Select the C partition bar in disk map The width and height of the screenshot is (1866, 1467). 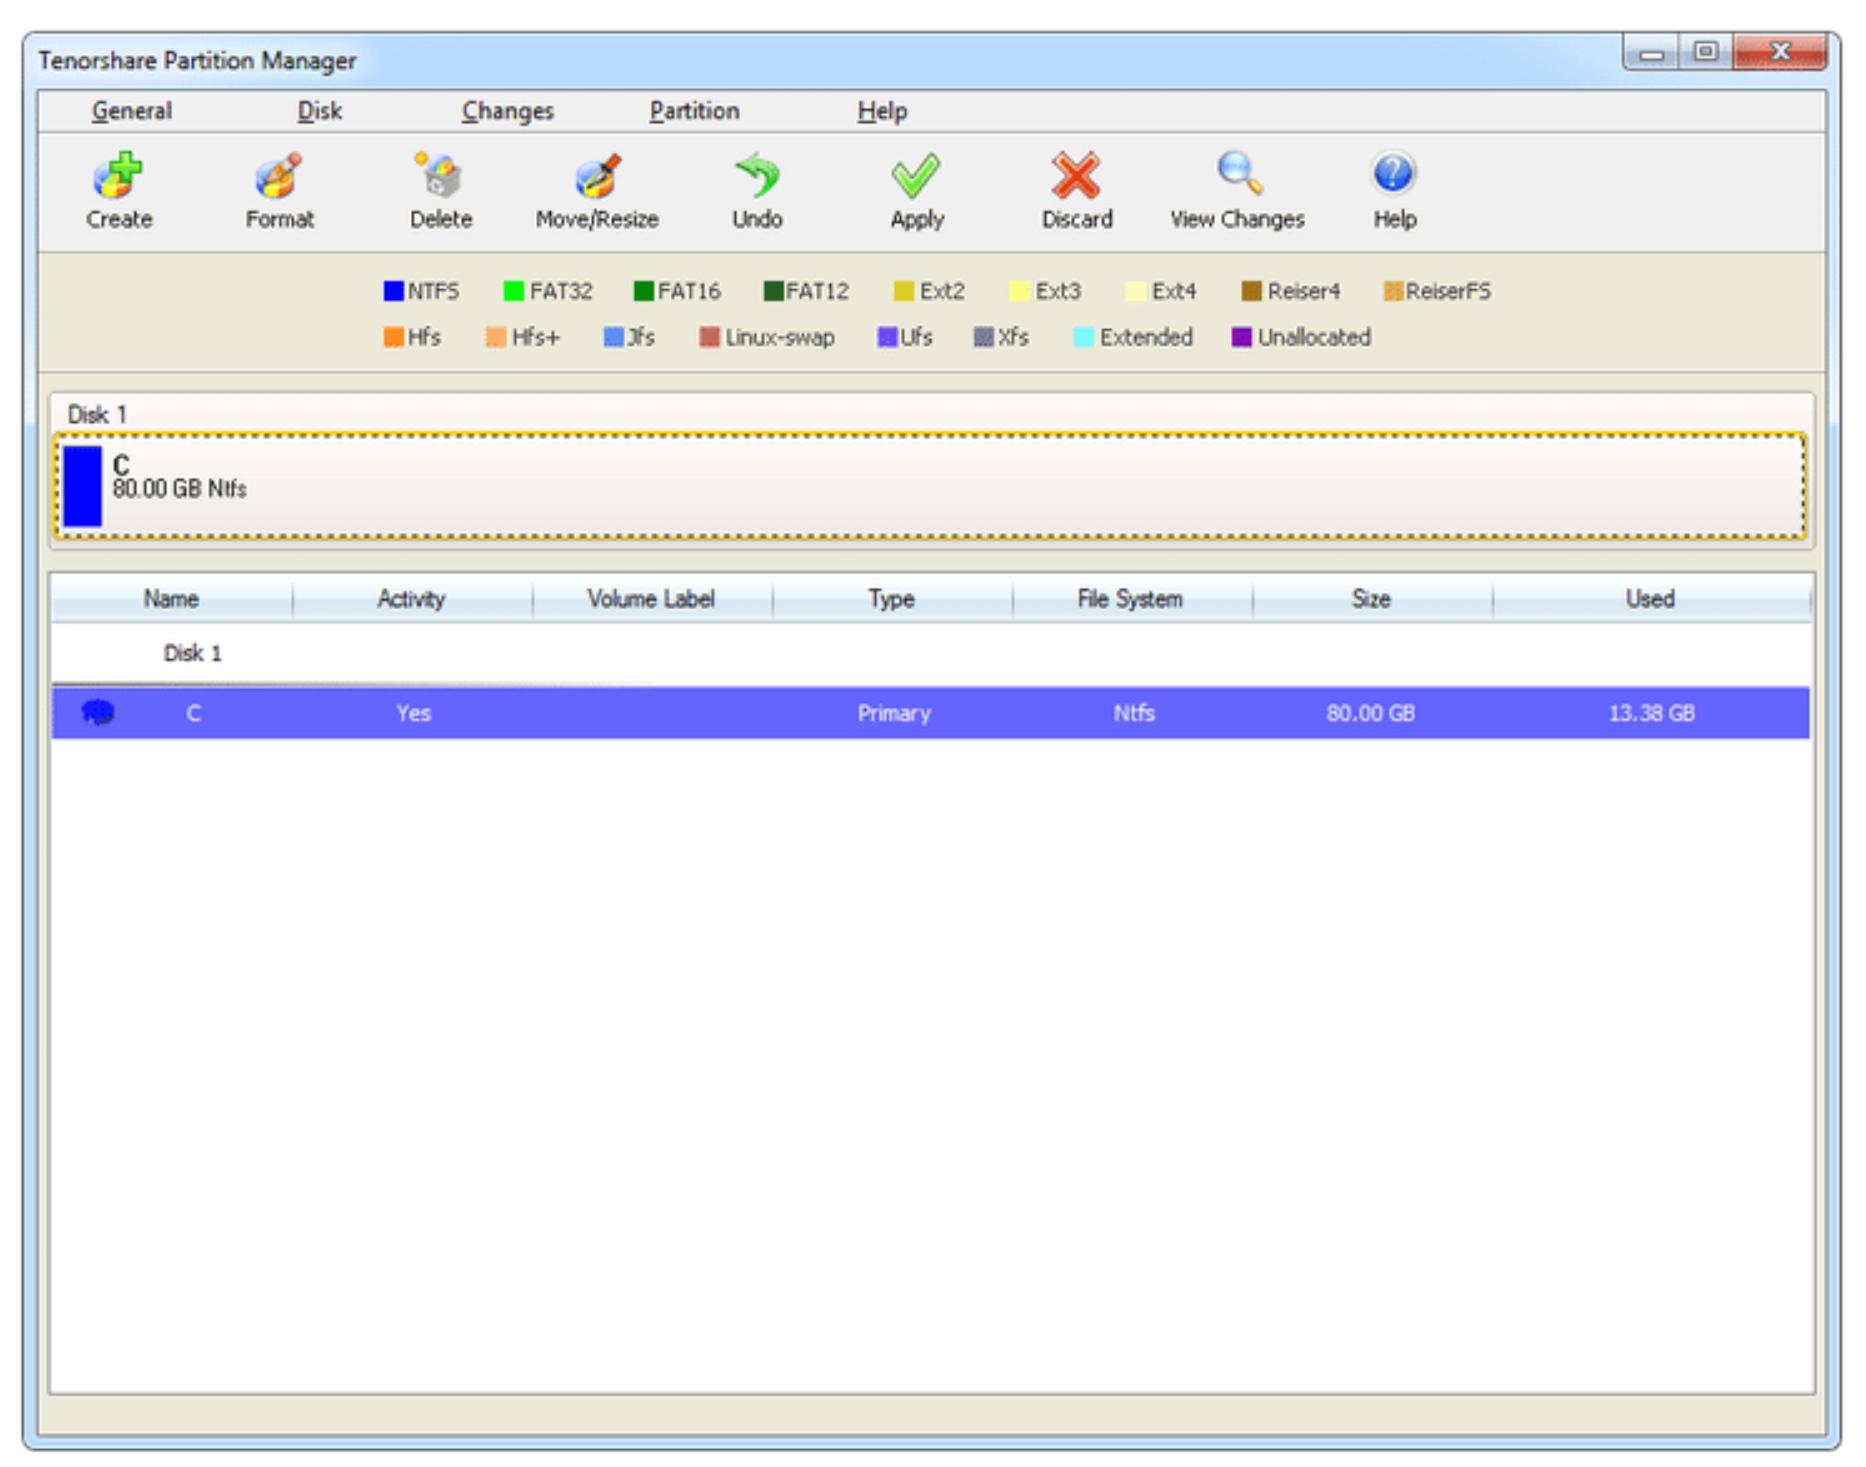pos(930,486)
